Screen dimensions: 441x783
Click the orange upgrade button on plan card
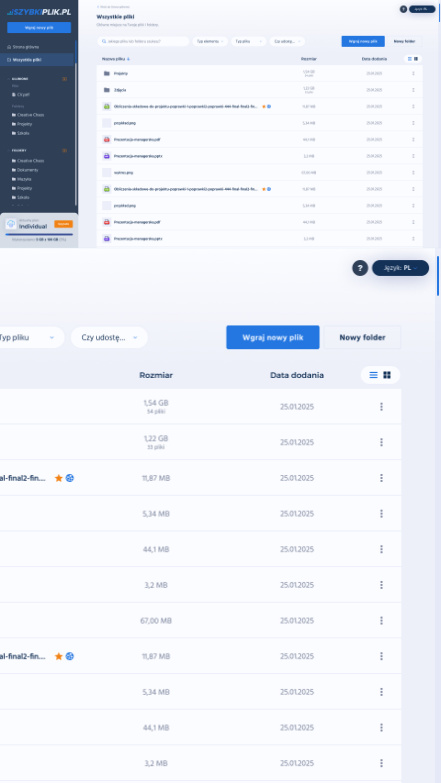63,224
